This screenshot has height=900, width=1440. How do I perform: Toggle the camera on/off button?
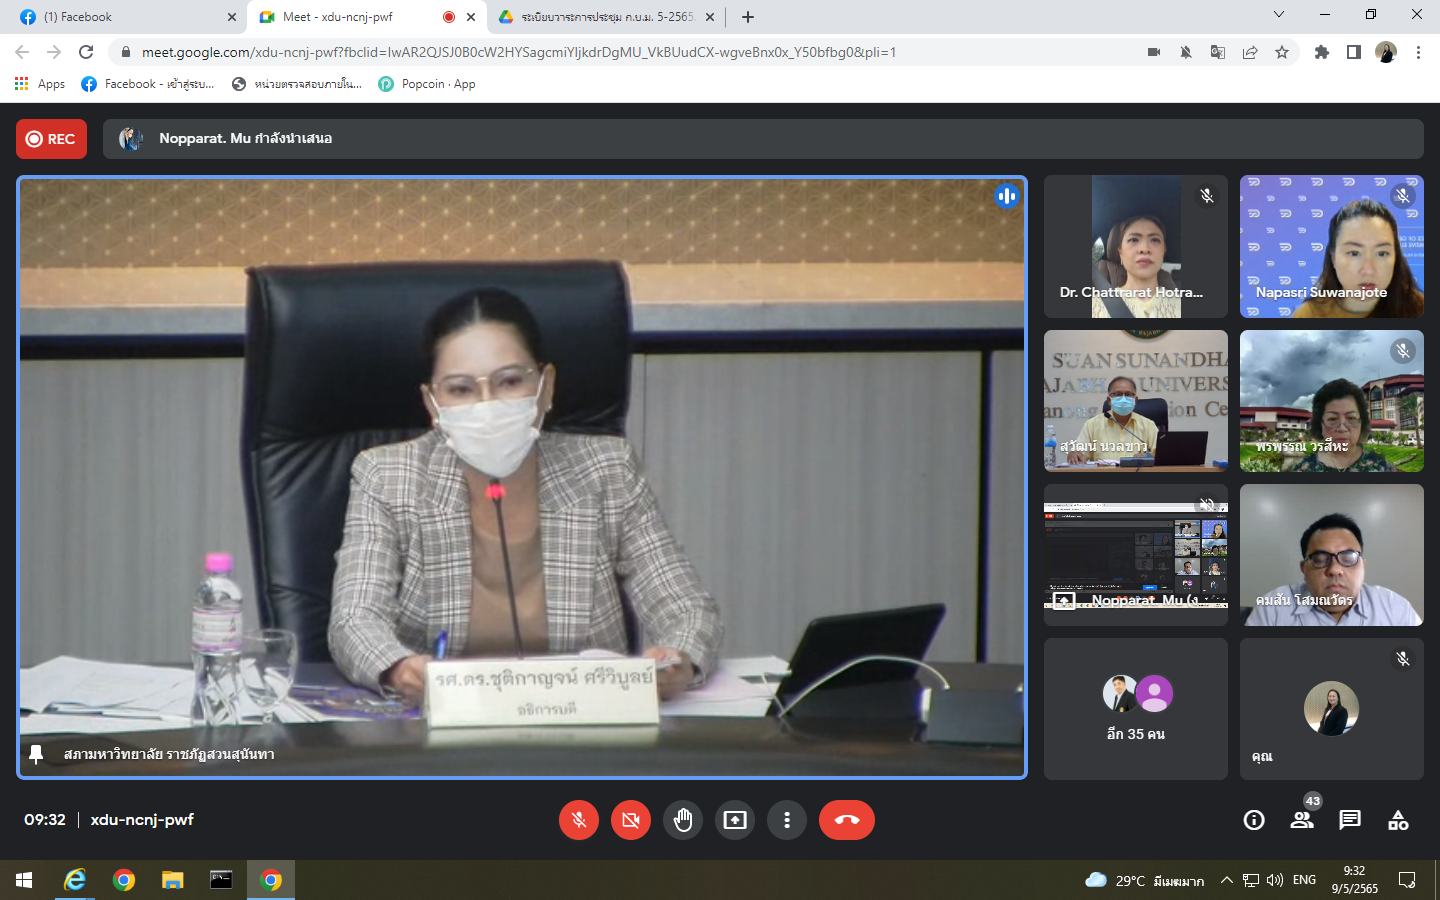pyautogui.click(x=631, y=820)
